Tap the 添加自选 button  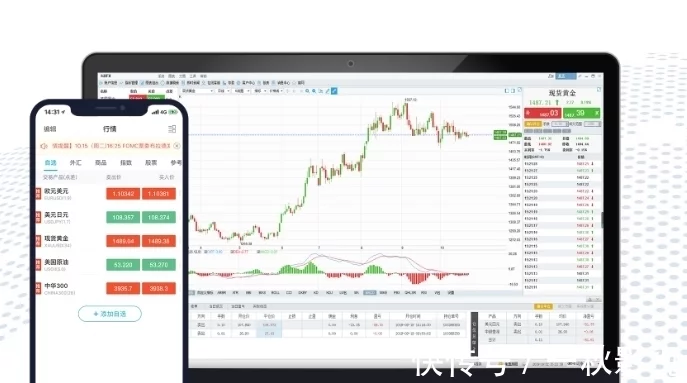click(x=110, y=314)
